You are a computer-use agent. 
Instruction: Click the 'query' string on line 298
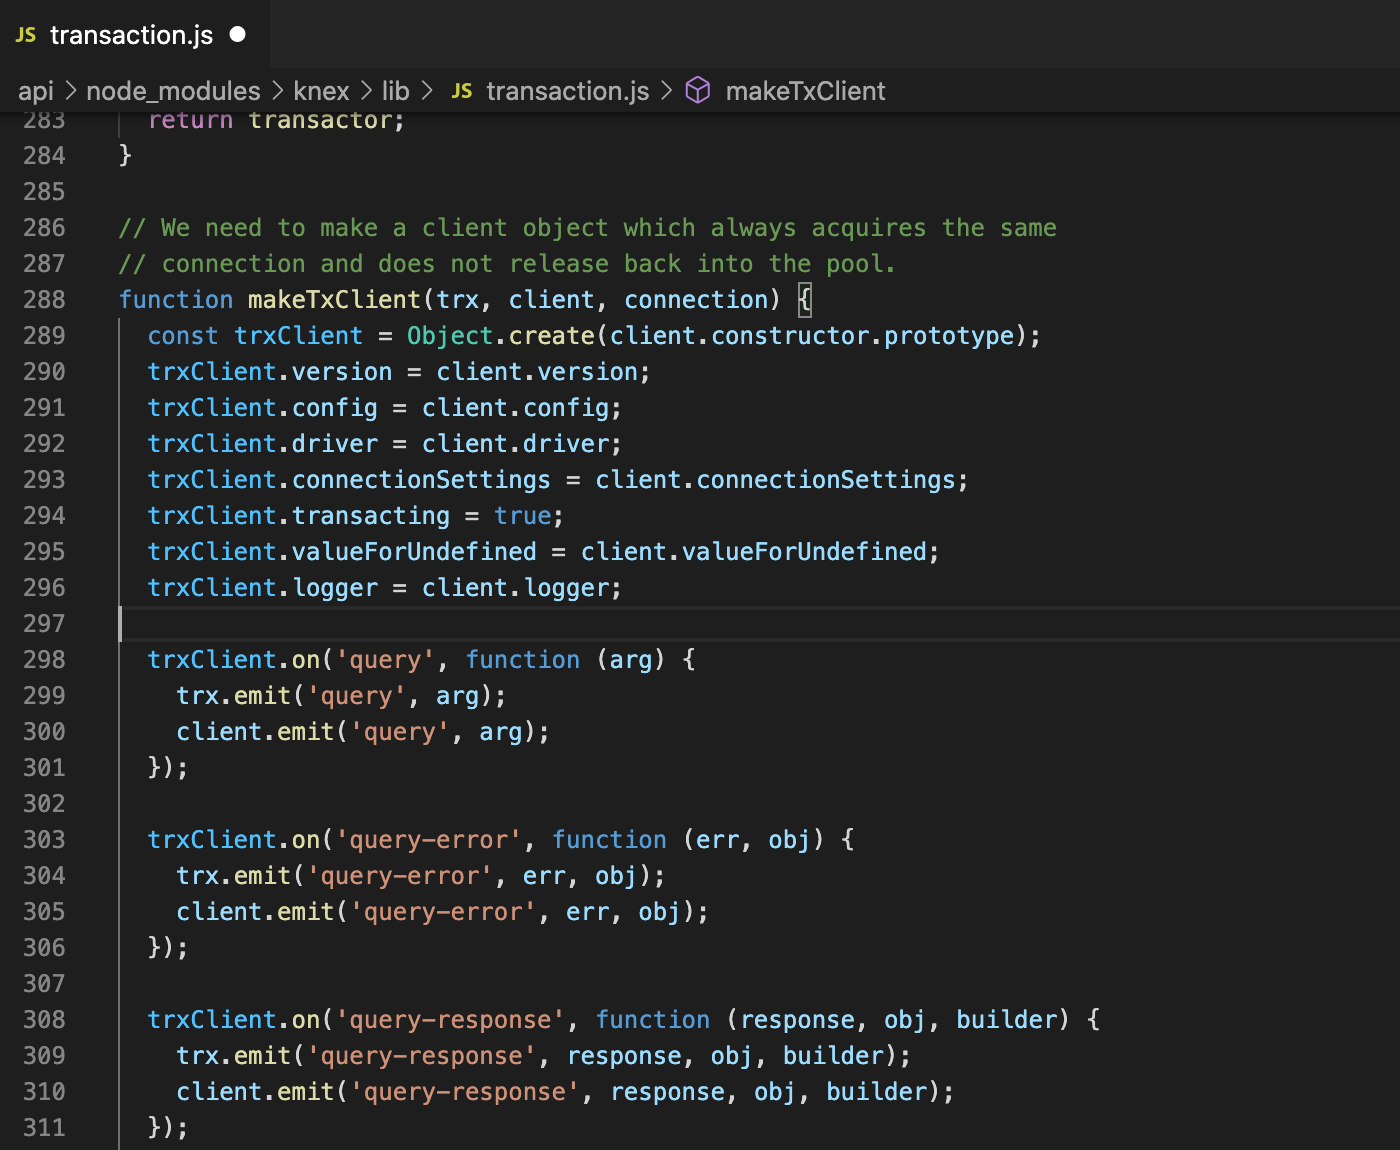coord(385,660)
